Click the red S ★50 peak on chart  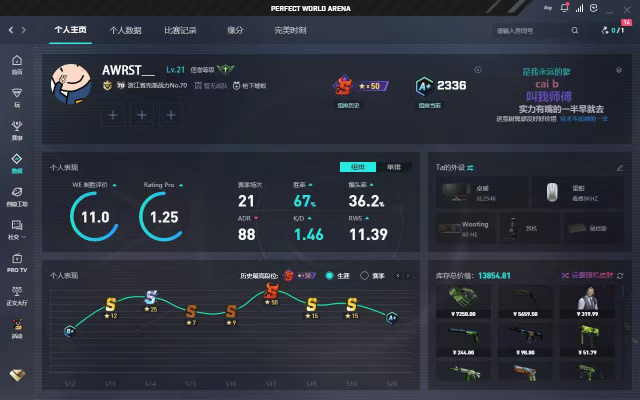271,294
